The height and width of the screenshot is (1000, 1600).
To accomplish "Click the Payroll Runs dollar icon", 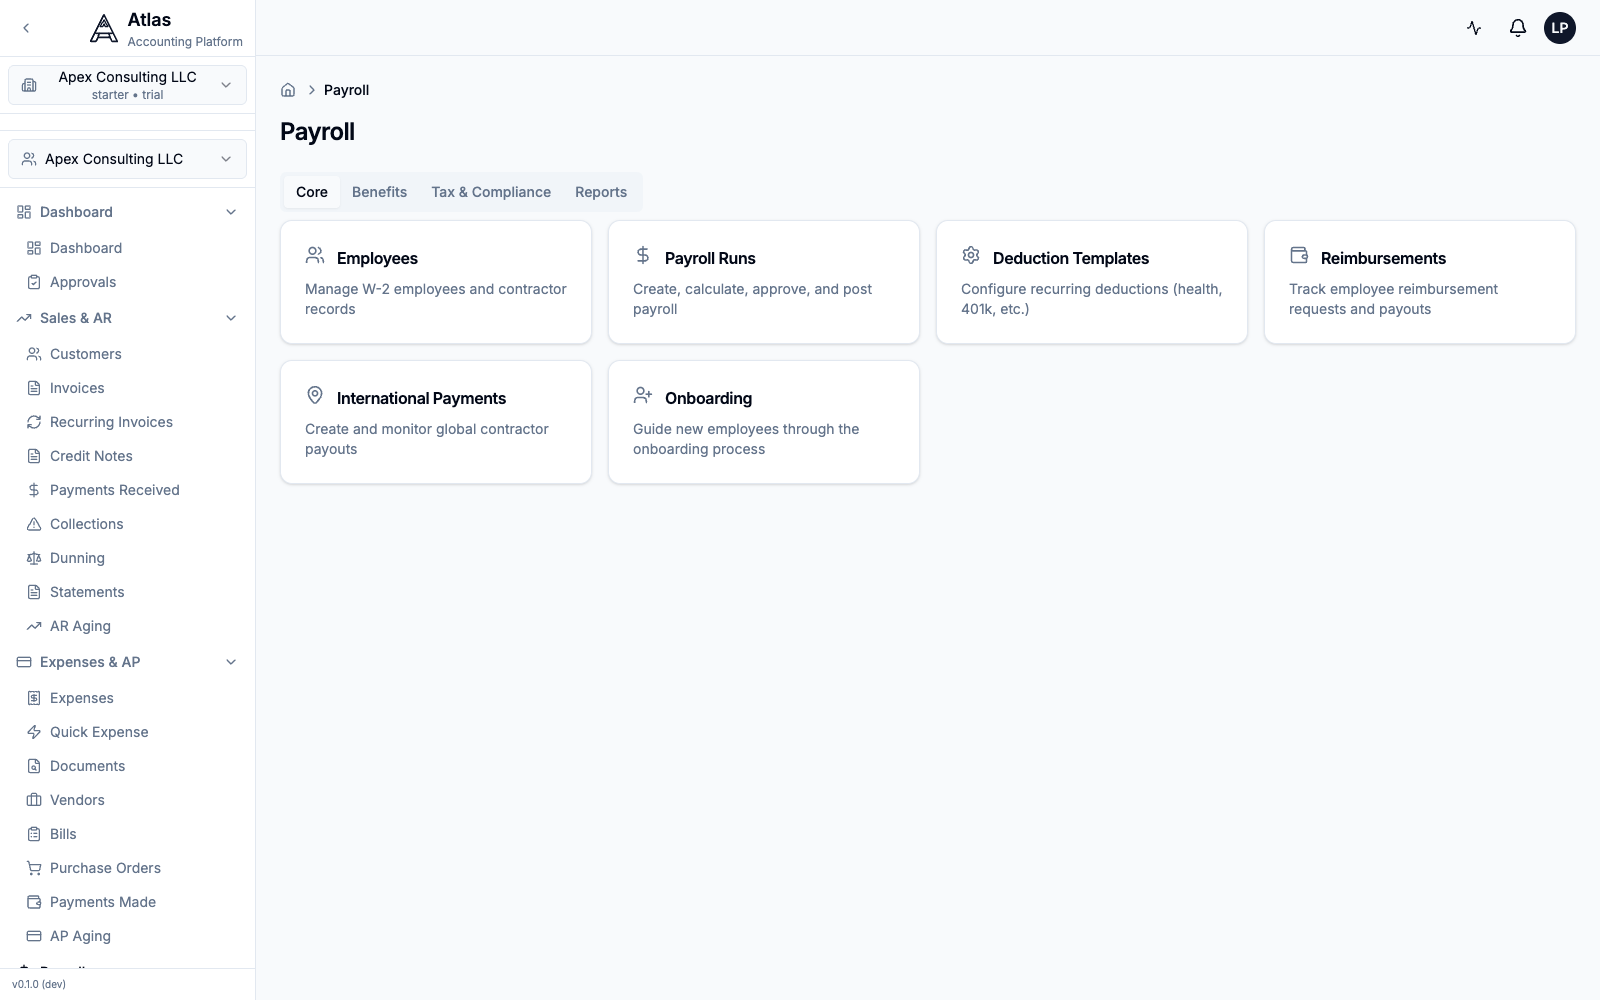I will click(643, 256).
